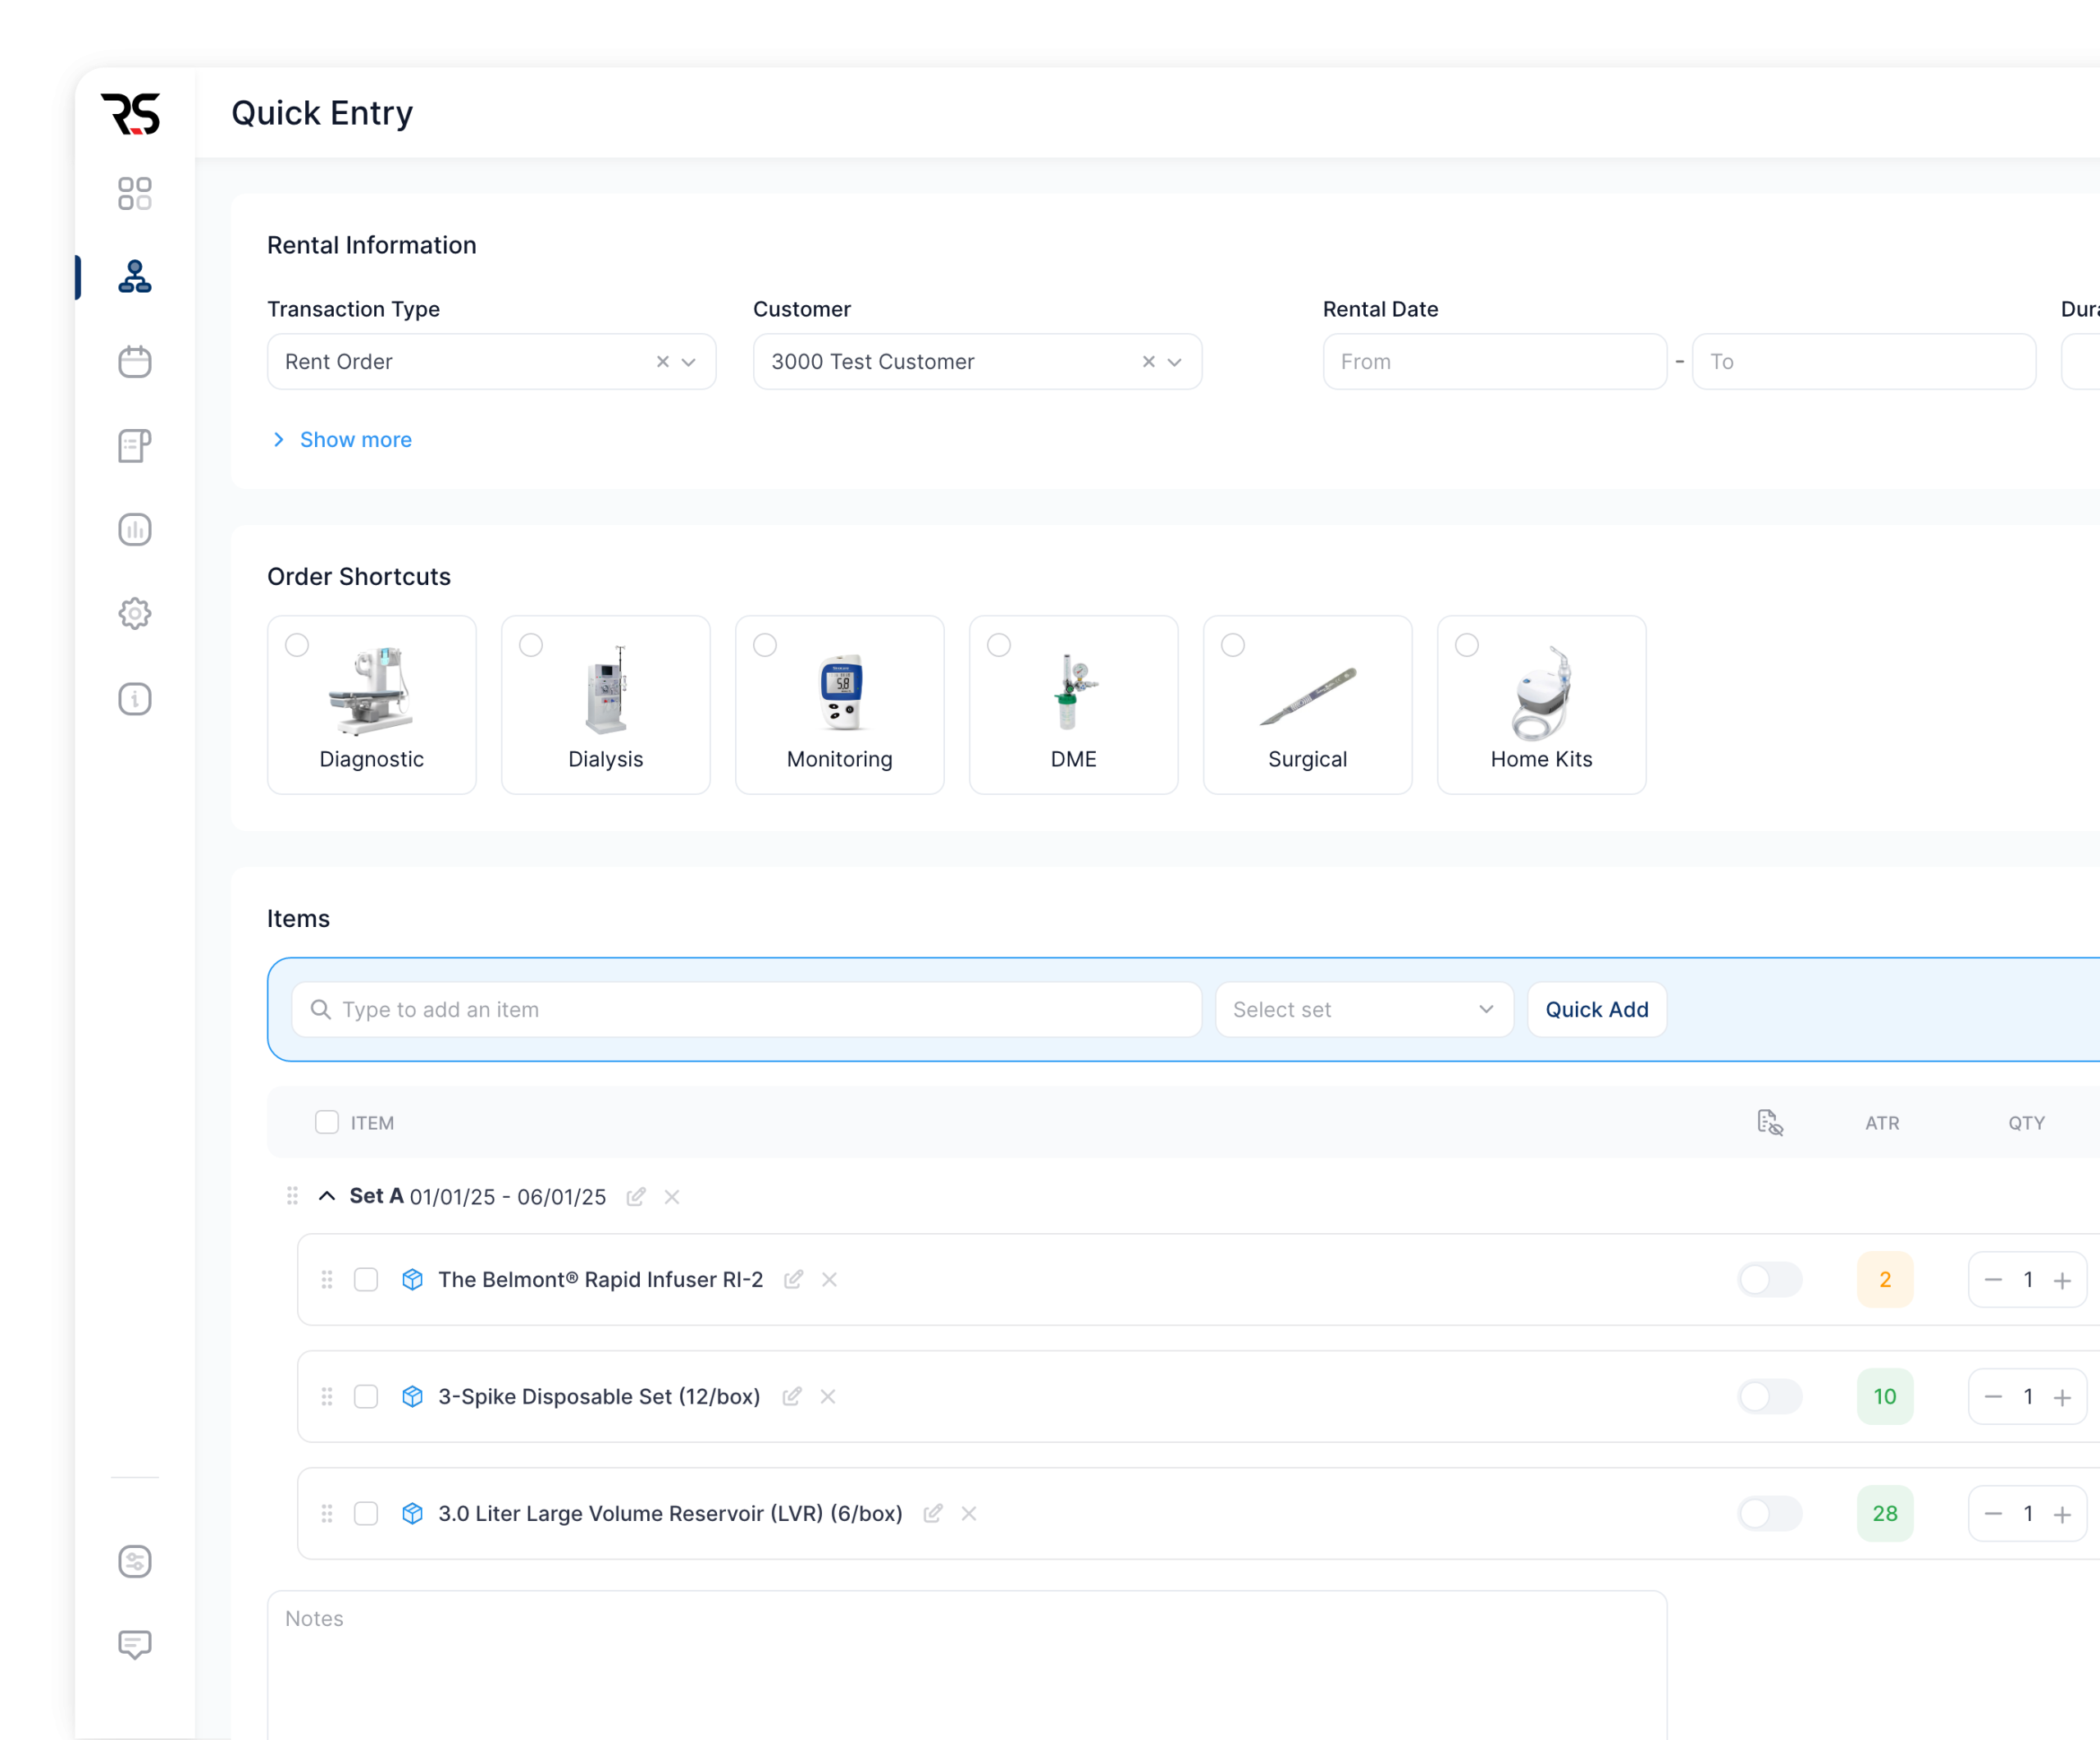
Task: Click the document link column header icon
Action: click(1770, 1123)
